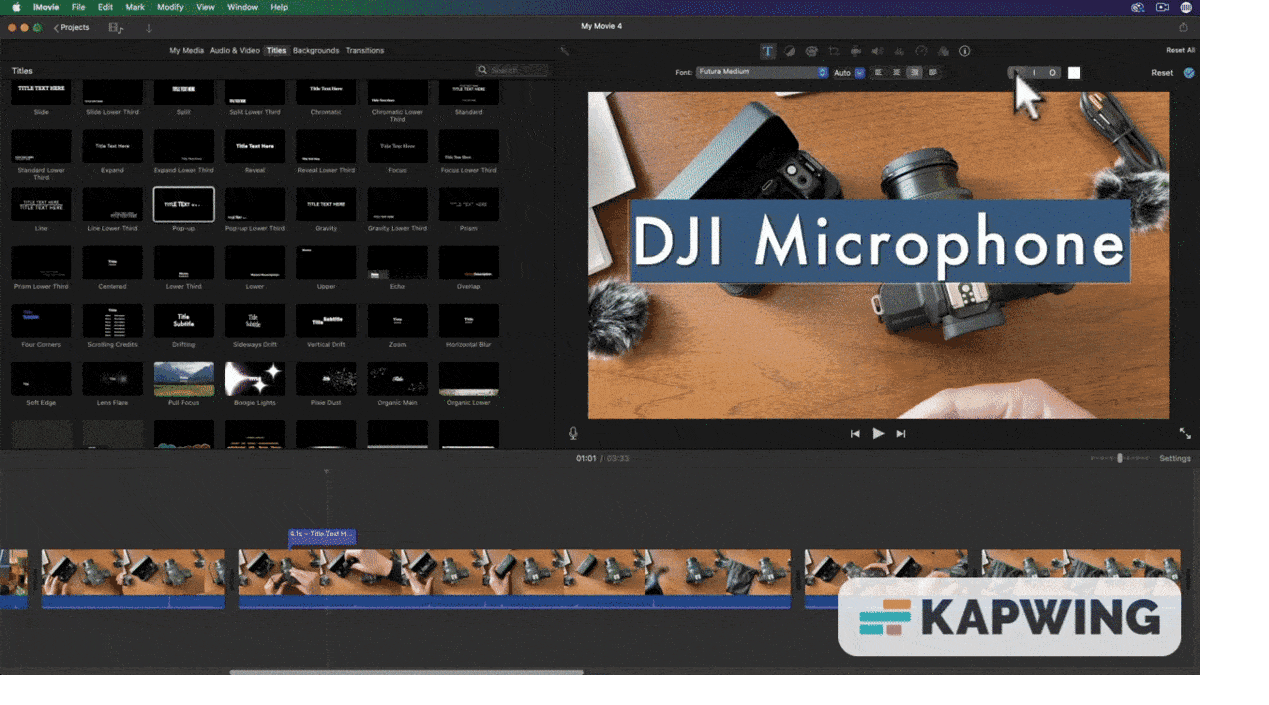Toggle bold text style
Image resolution: width=1269 pixels, height=705 pixels.
[x=1017, y=73]
